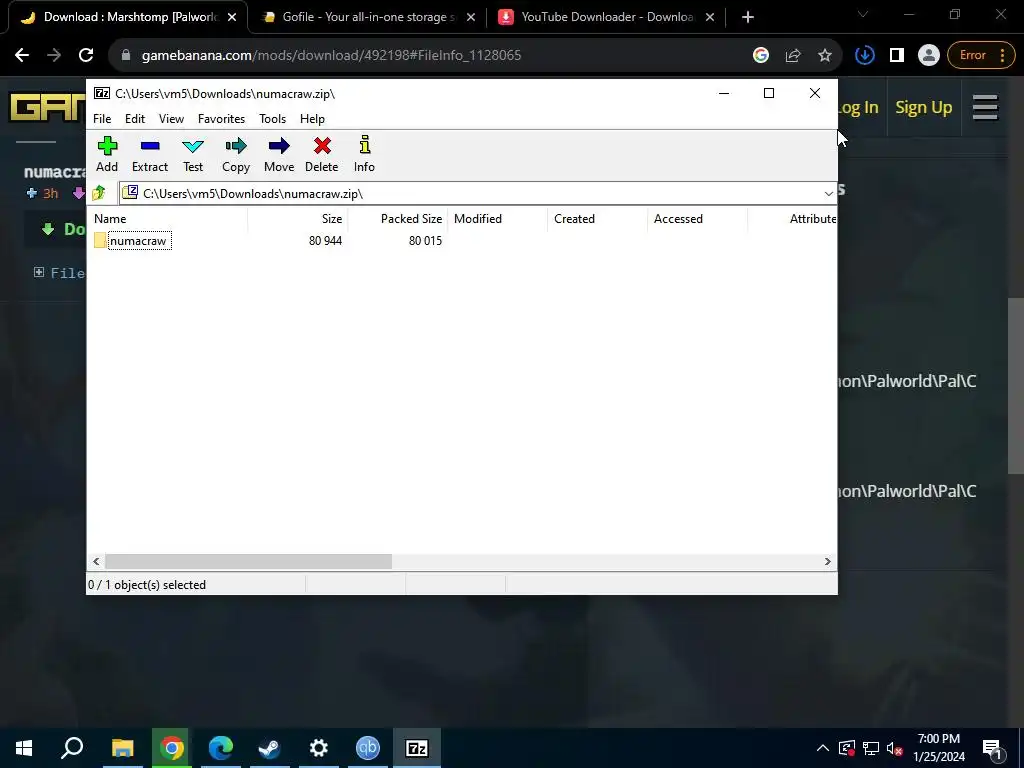
Task: Go back in Chrome
Action: coord(22,55)
